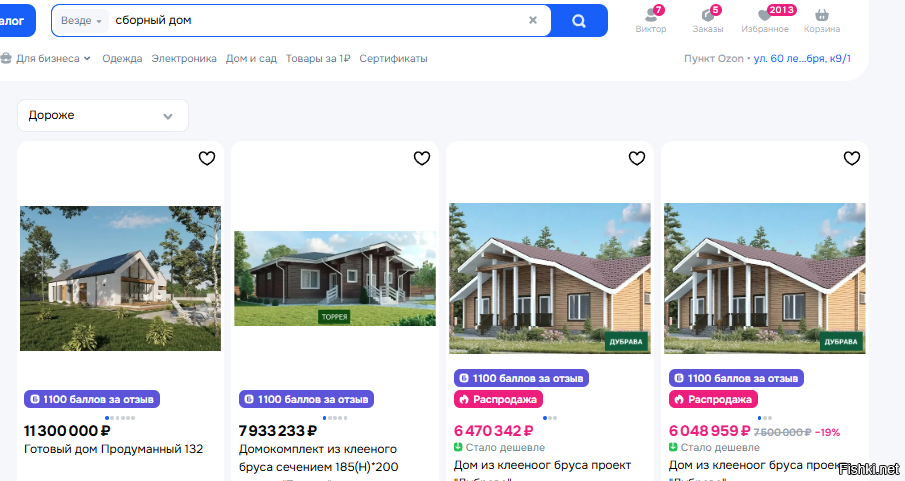Click image carousel dots under Готовый дом photo
905x481 pixels.
point(119,417)
